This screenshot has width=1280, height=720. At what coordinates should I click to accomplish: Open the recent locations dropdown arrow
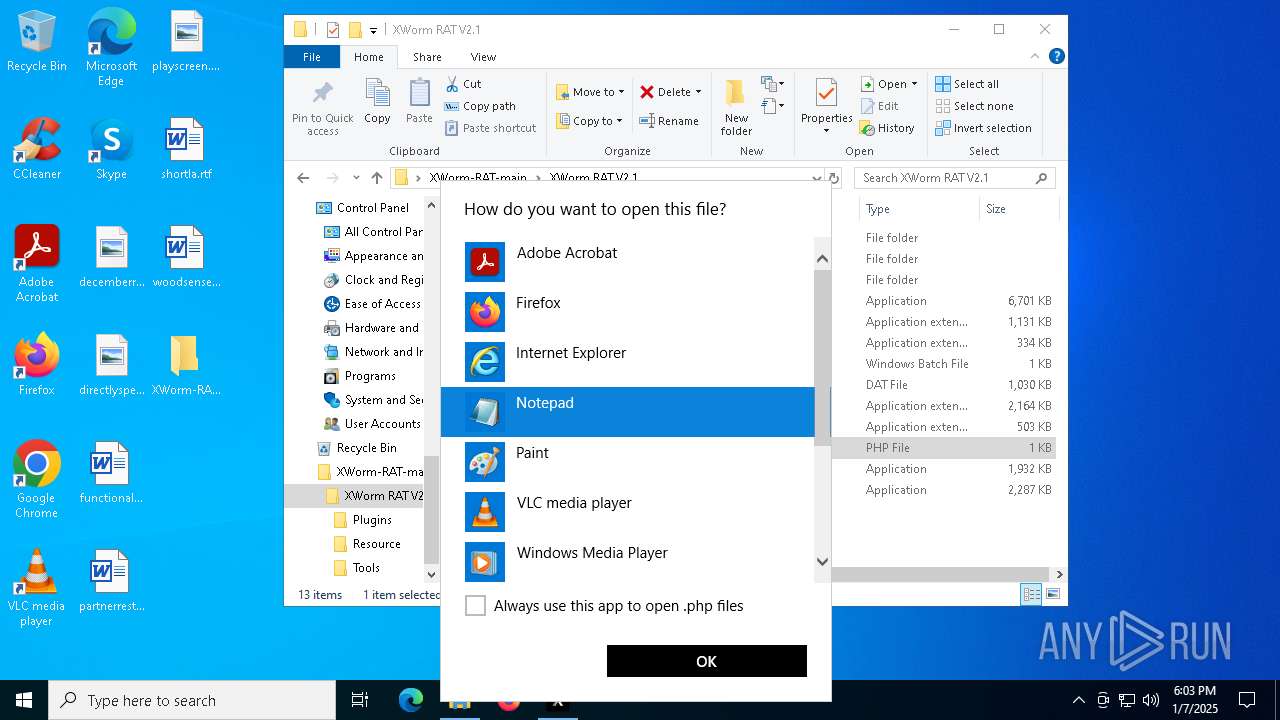pos(355,178)
